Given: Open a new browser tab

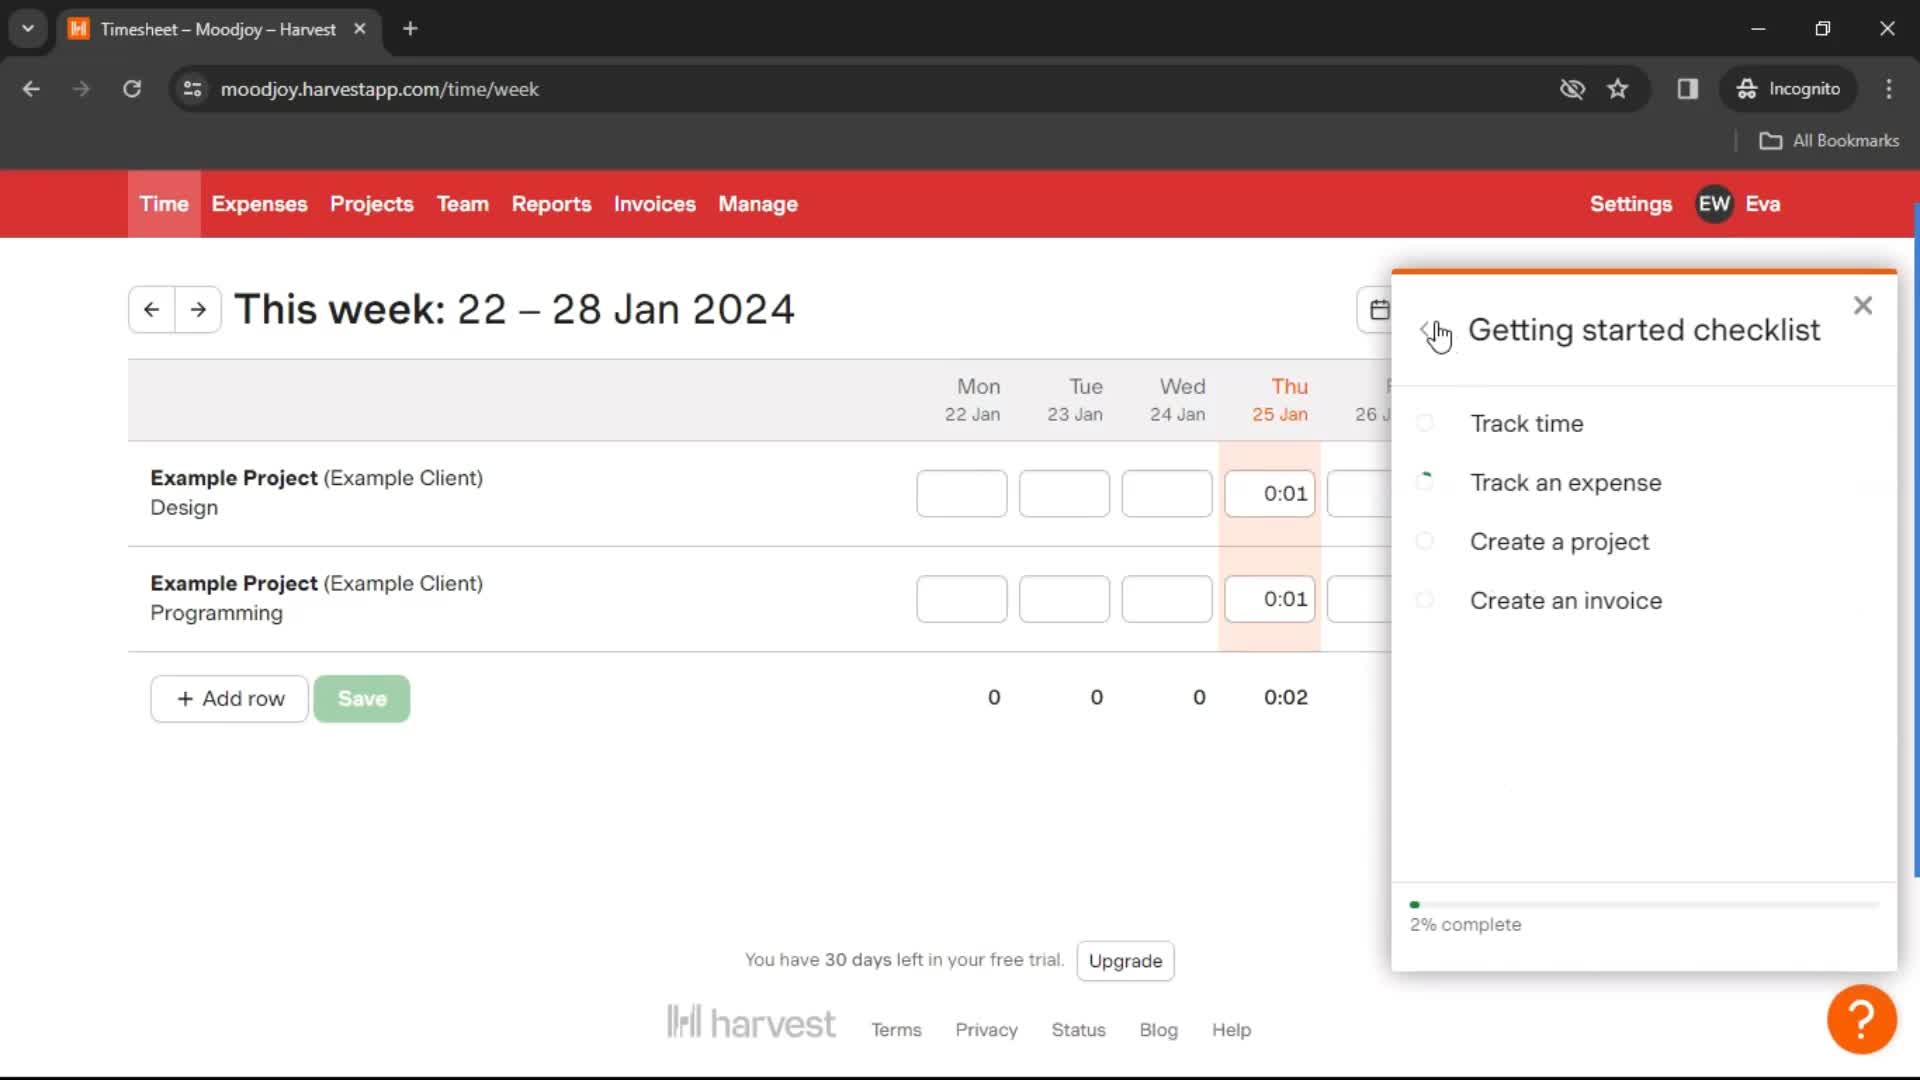Looking at the screenshot, I should coord(410,29).
